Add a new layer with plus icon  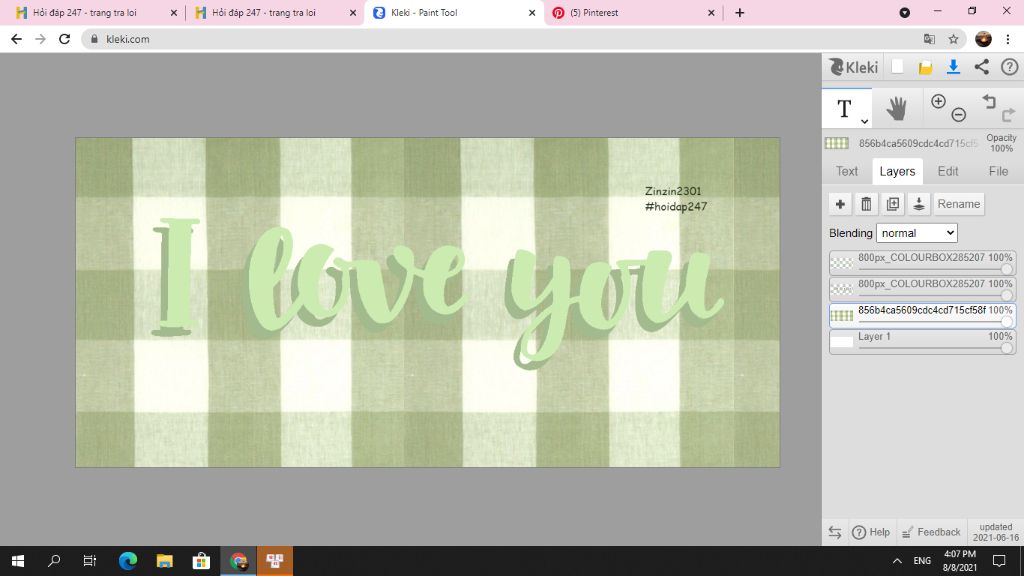[x=840, y=204]
